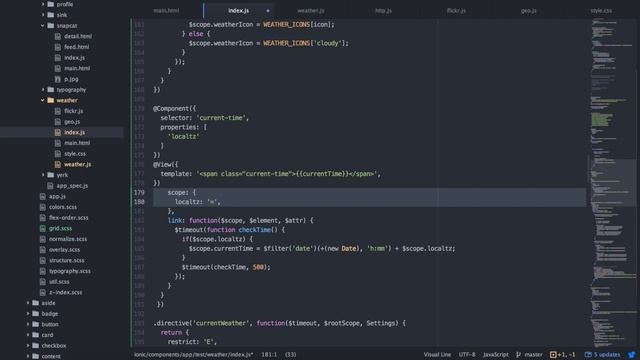Click the git diff icon beside +1, -1
640x360 pixels.
(553, 355)
